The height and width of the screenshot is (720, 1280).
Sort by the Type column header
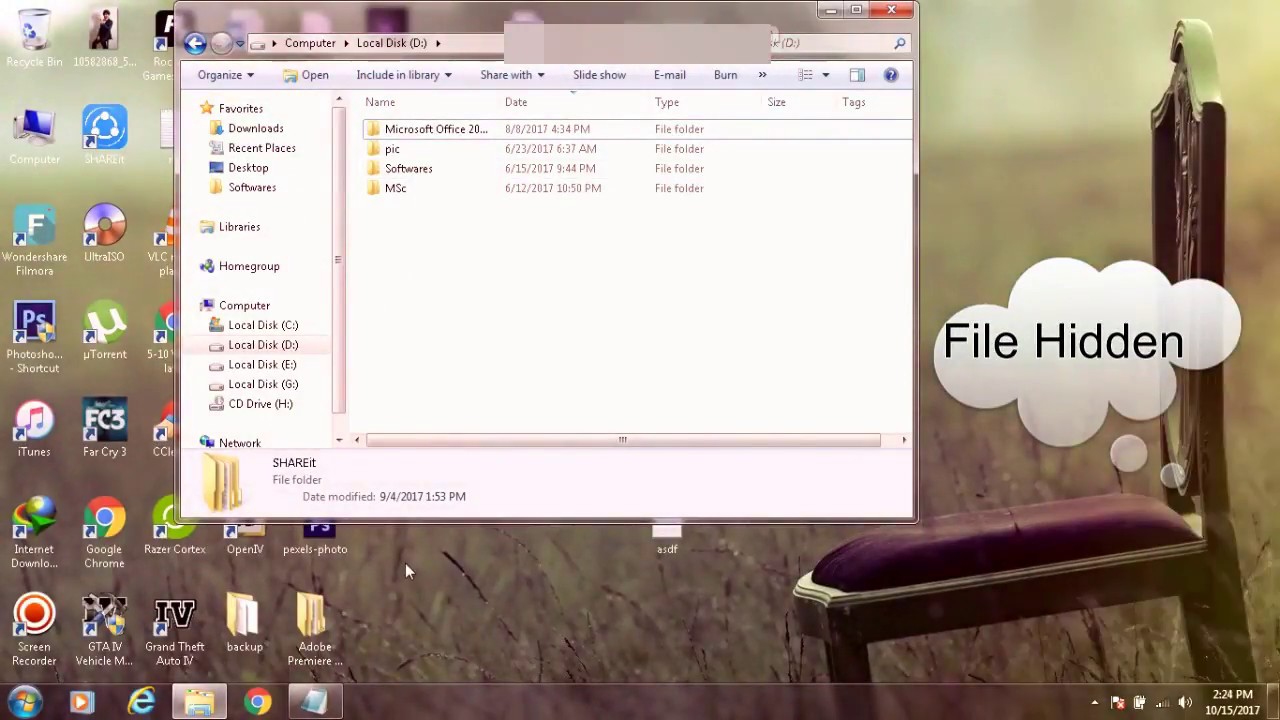click(667, 102)
